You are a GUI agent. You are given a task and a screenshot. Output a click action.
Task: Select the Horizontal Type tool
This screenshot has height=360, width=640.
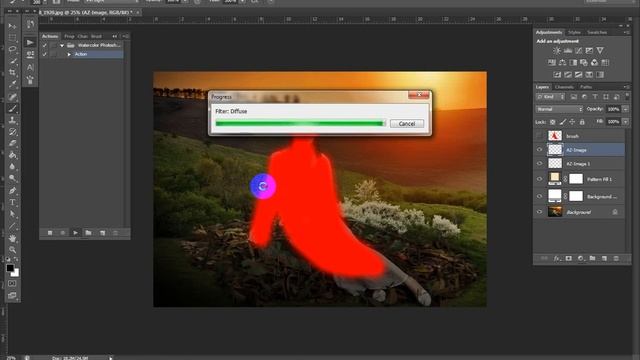click(12, 202)
